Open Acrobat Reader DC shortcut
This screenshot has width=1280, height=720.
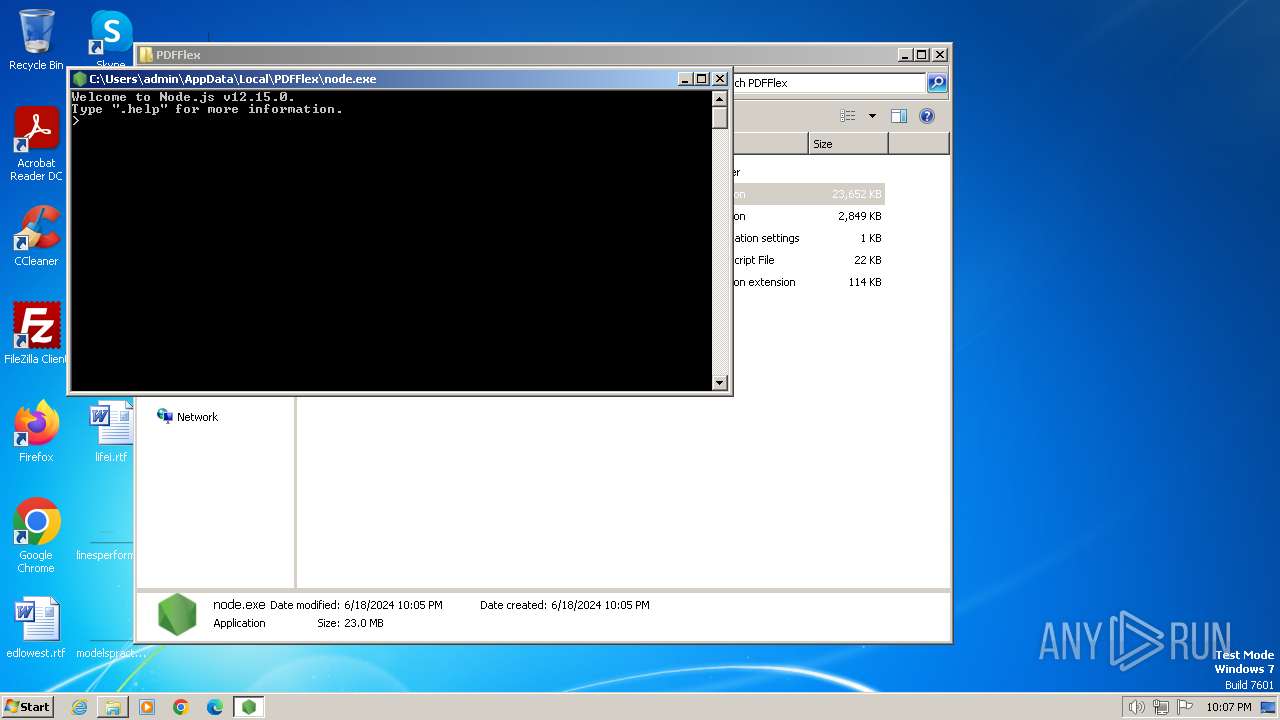coord(36,144)
